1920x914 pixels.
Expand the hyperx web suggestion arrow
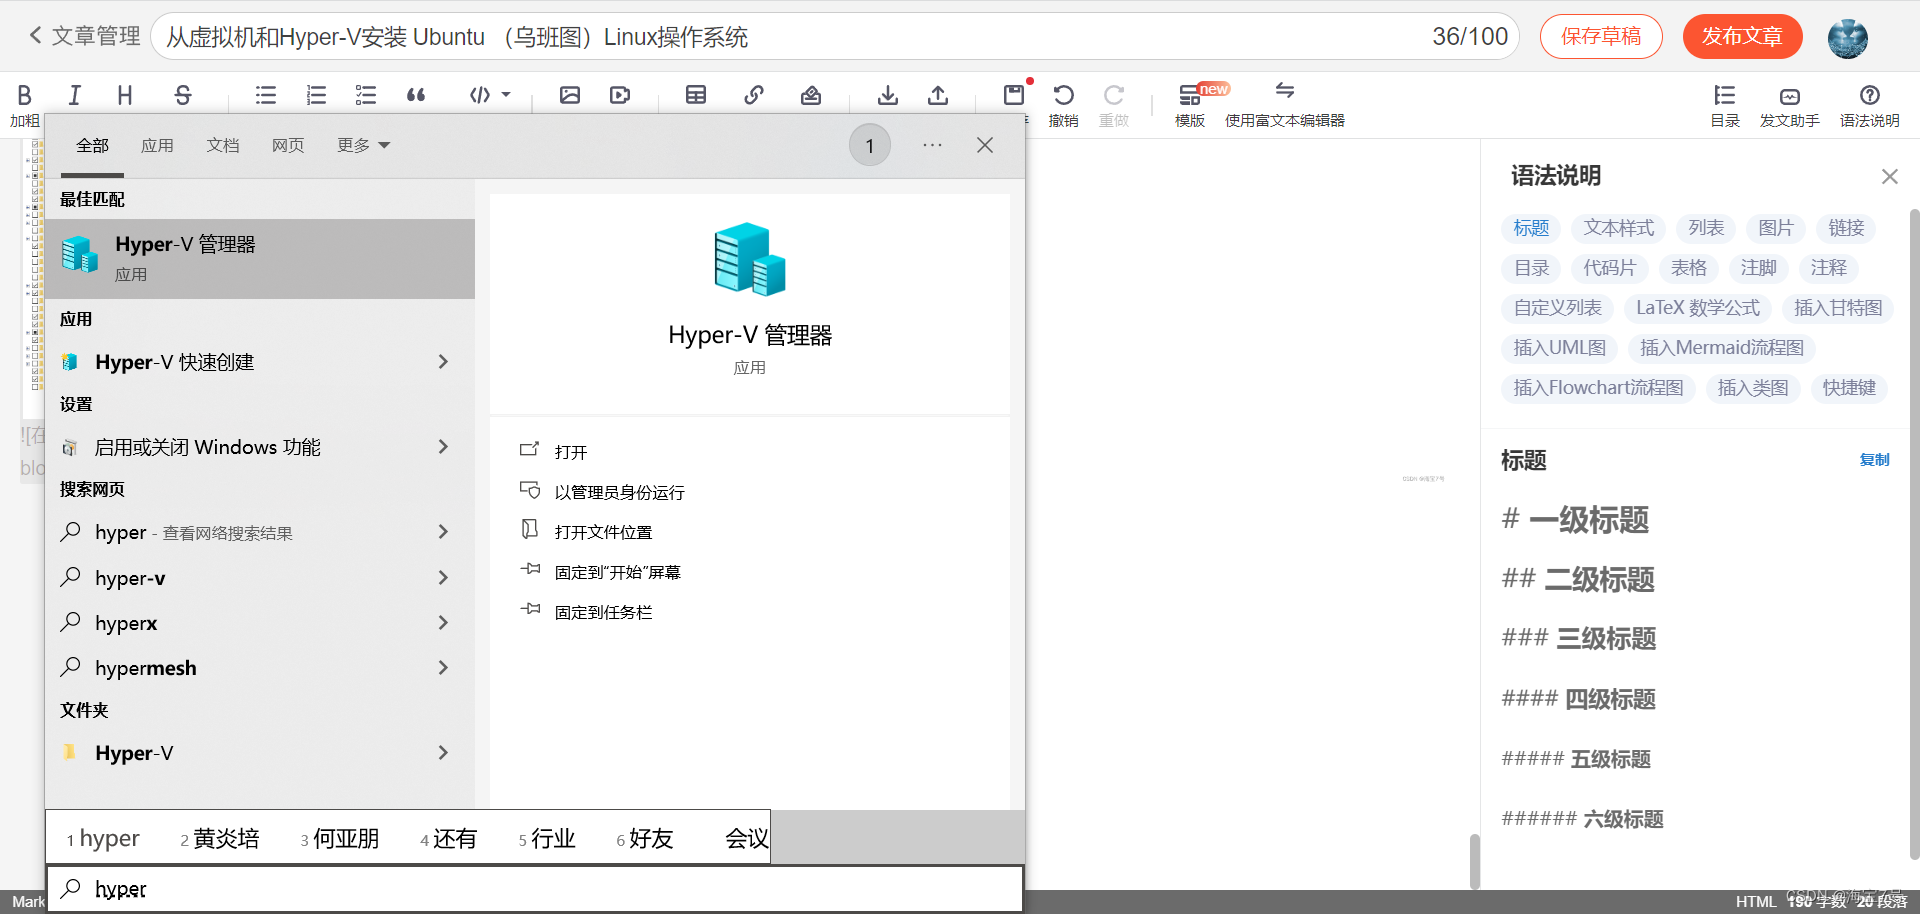coord(444,623)
